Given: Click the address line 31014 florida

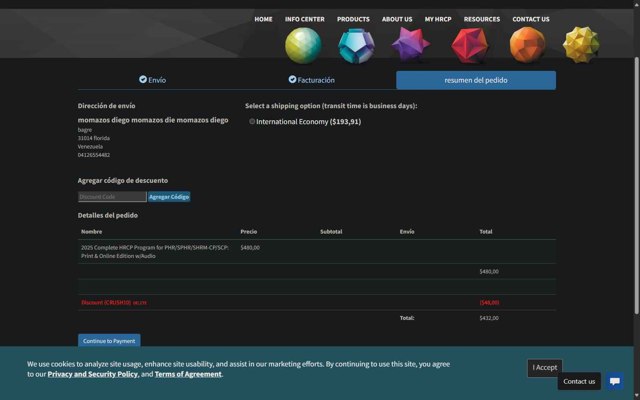Looking at the screenshot, I should pos(94,138).
